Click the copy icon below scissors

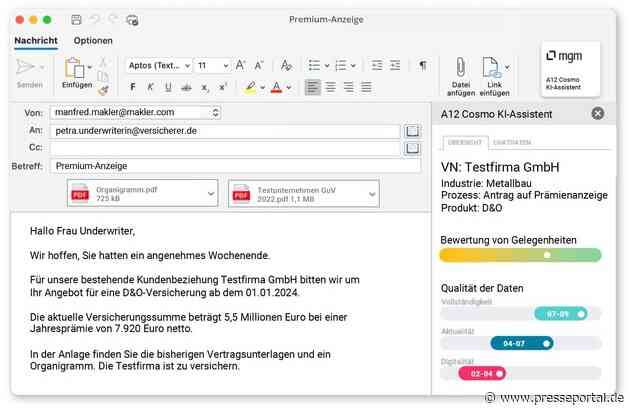tap(103, 76)
